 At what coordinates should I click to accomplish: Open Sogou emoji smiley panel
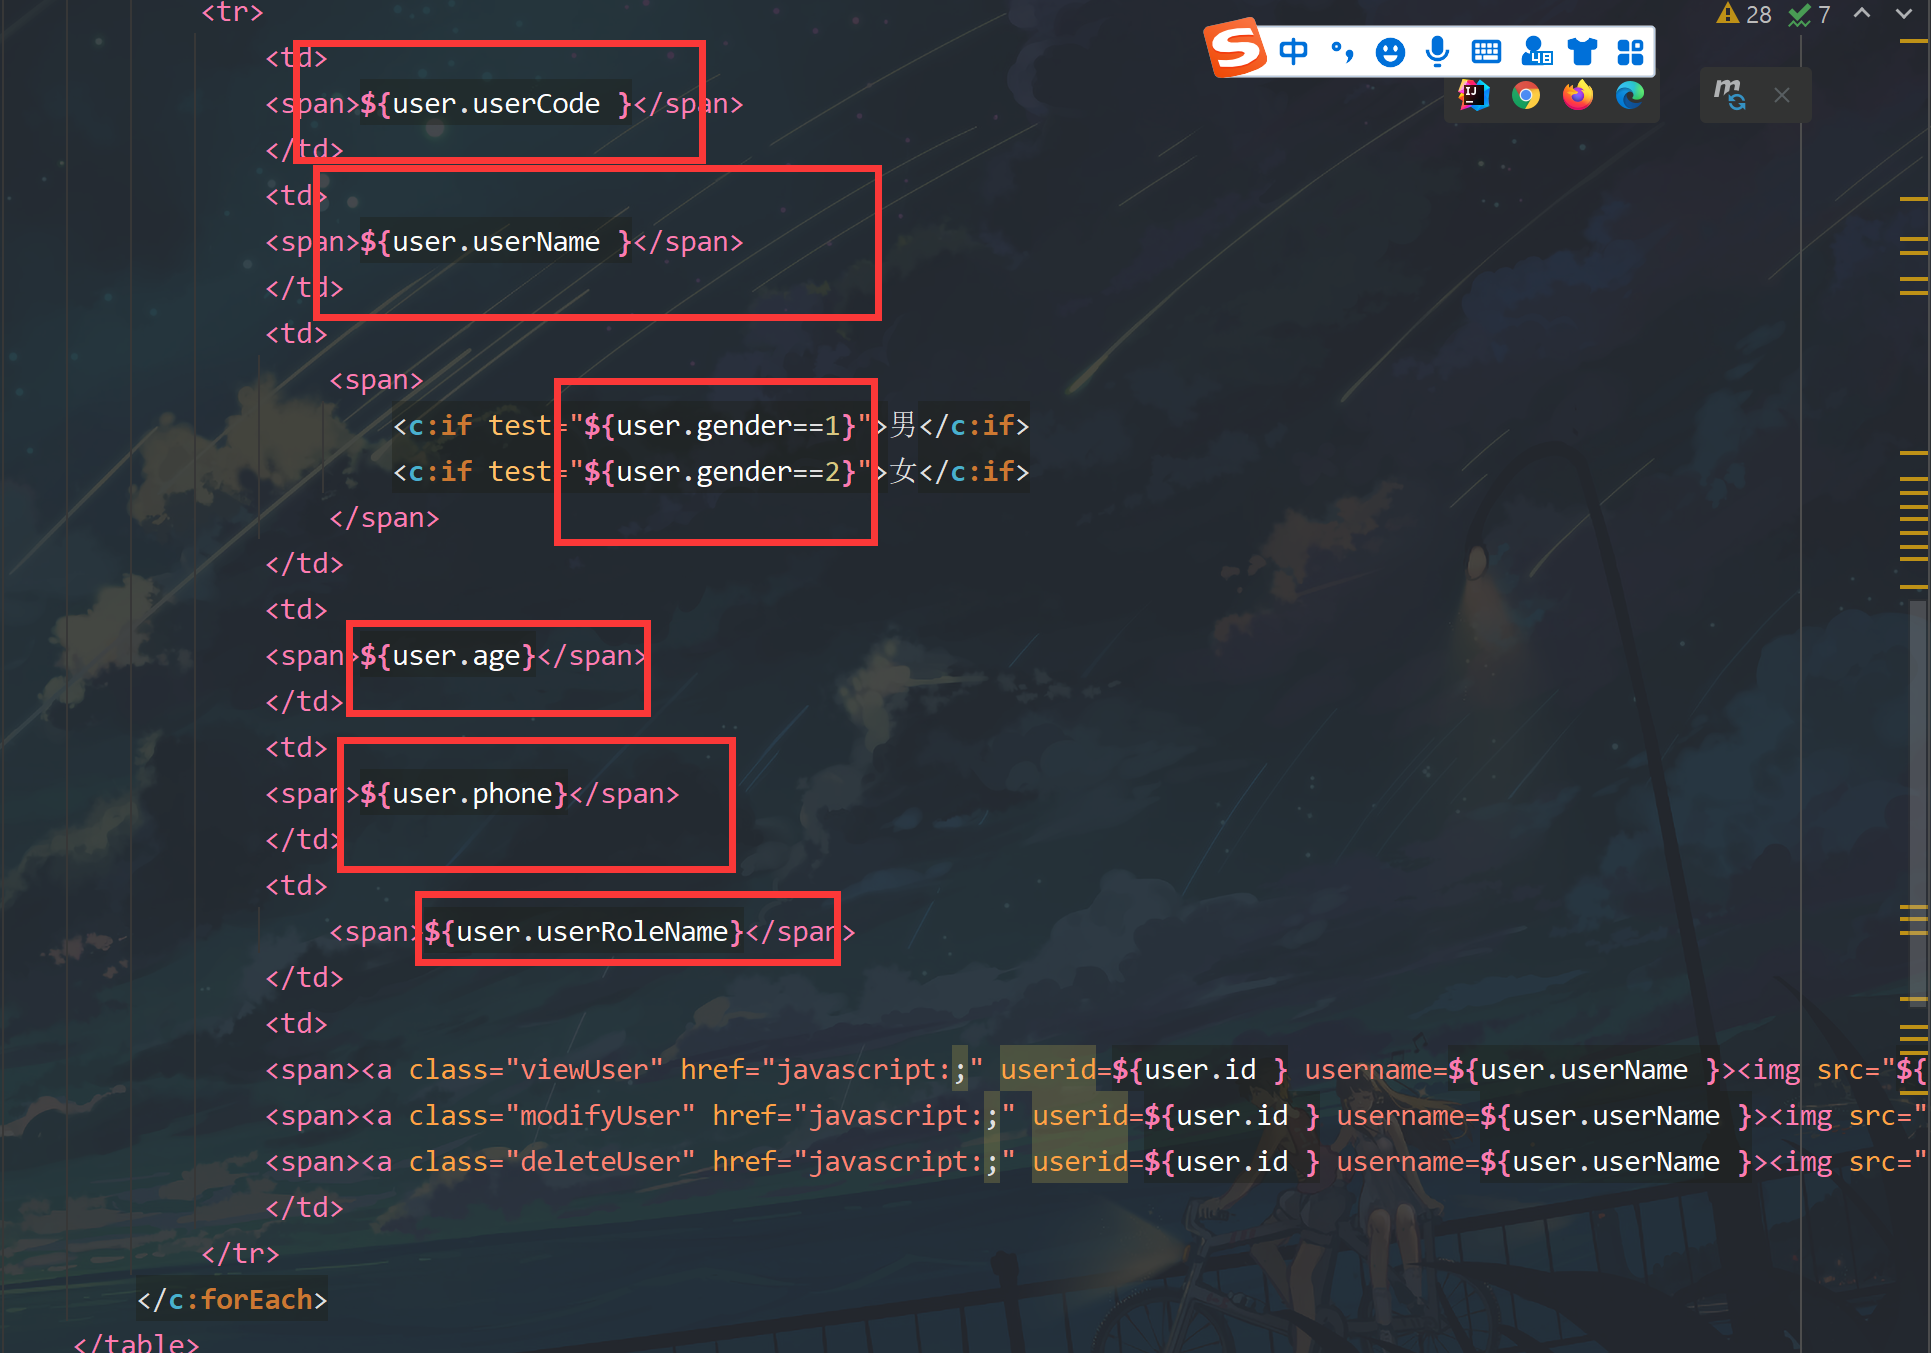coord(1389,52)
